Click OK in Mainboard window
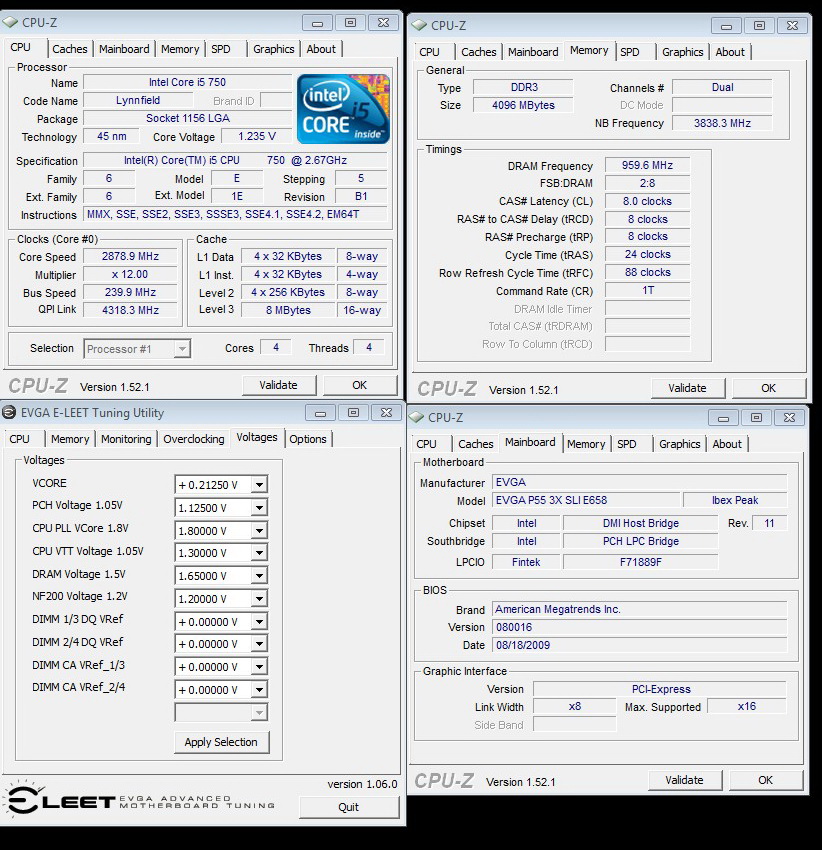 pos(765,780)
